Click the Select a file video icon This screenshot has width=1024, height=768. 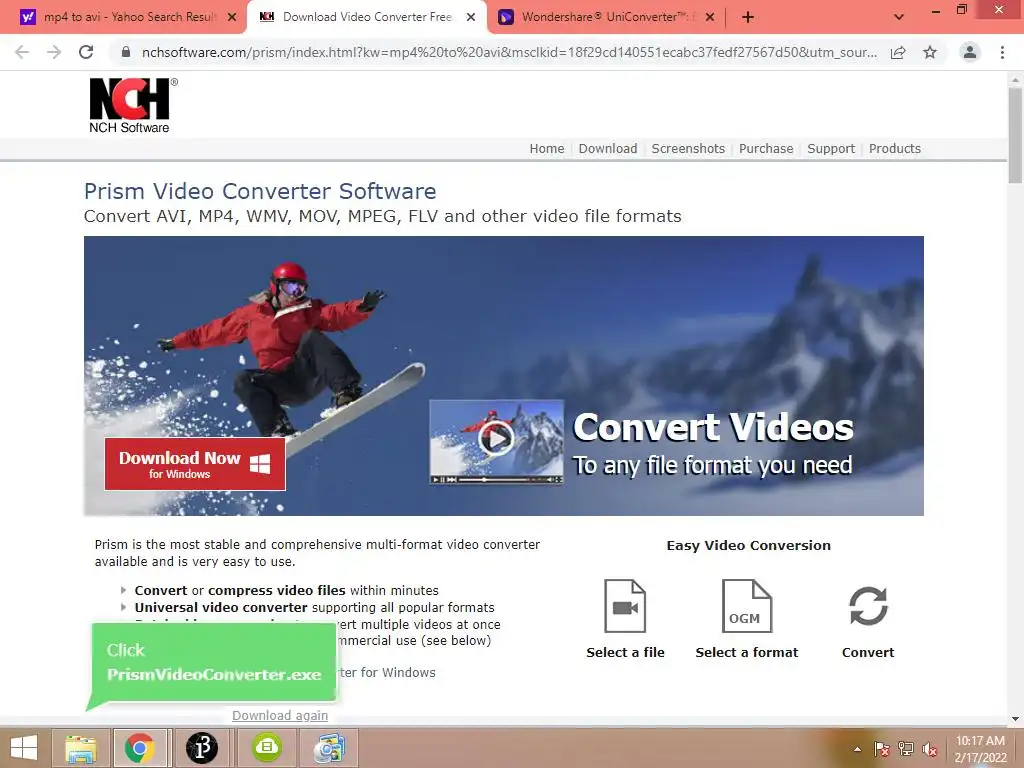click(625, 605)
